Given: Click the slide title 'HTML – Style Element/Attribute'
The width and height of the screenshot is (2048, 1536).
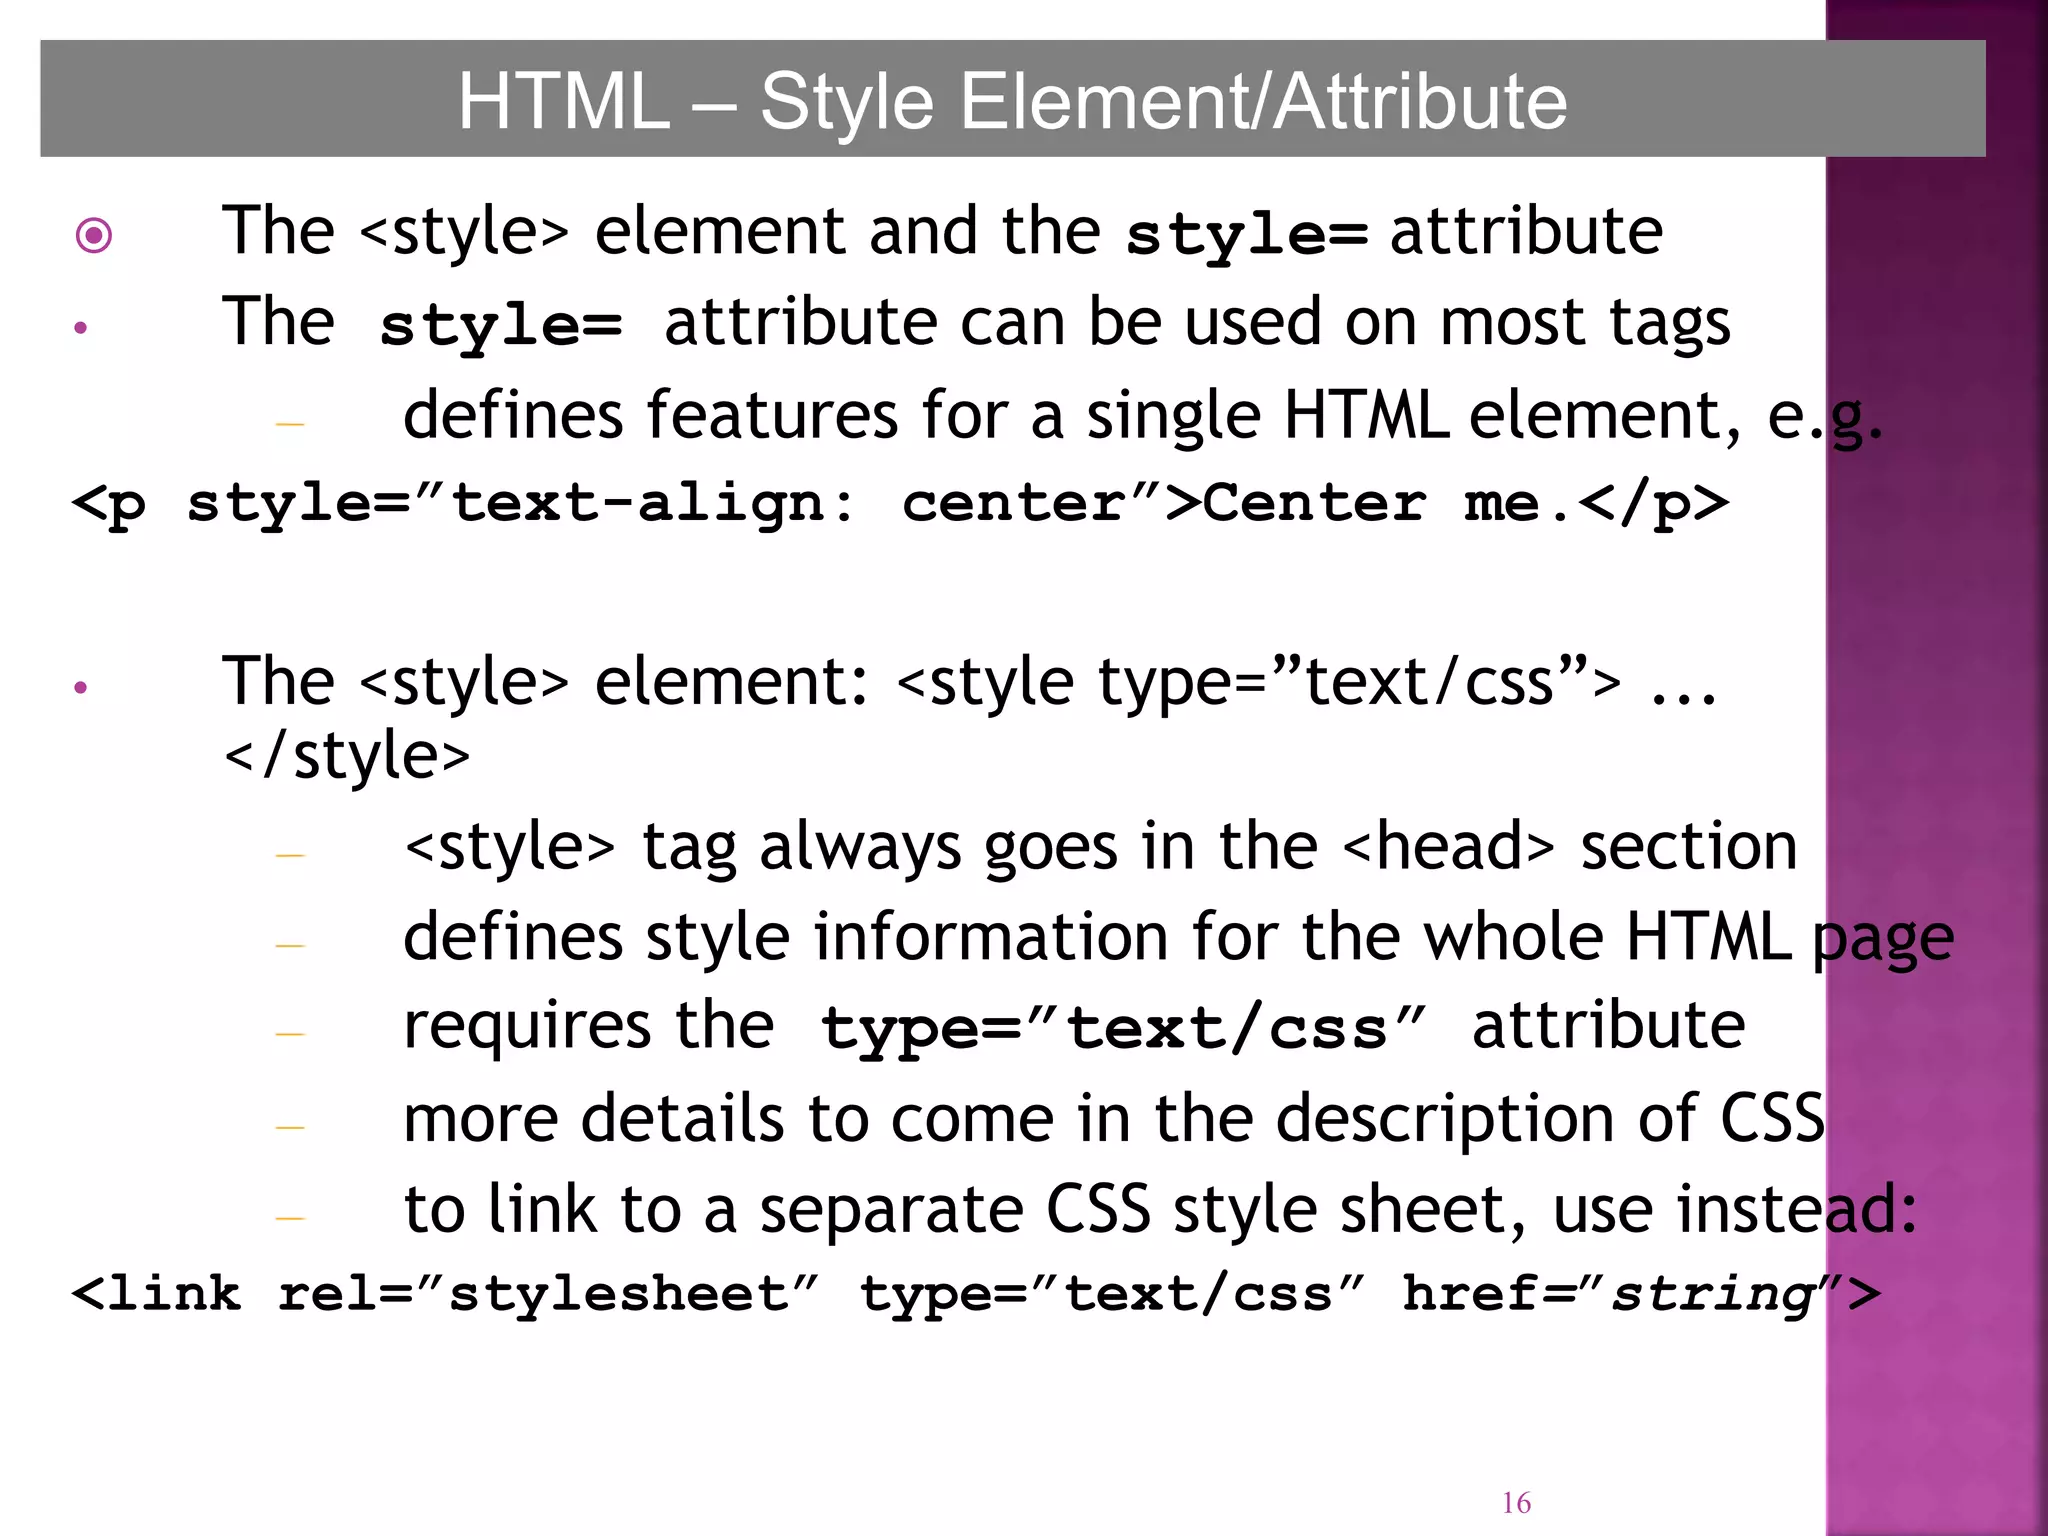Looking at the screenshot, I should tap(1012, 101).
